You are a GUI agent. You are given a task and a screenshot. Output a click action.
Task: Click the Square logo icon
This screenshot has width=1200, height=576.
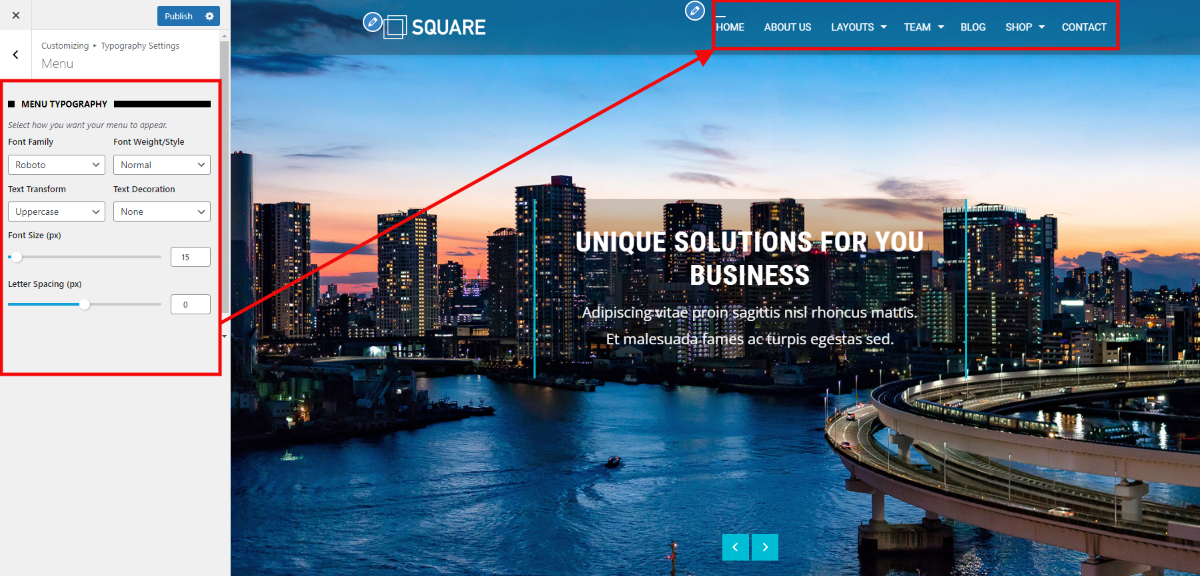click(396, 26)
